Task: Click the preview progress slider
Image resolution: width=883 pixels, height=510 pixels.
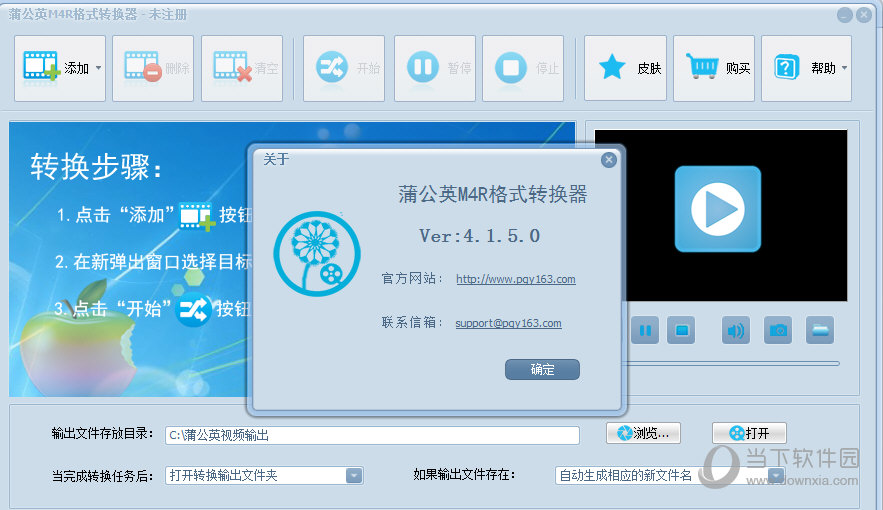Action: tap(732, 364)
